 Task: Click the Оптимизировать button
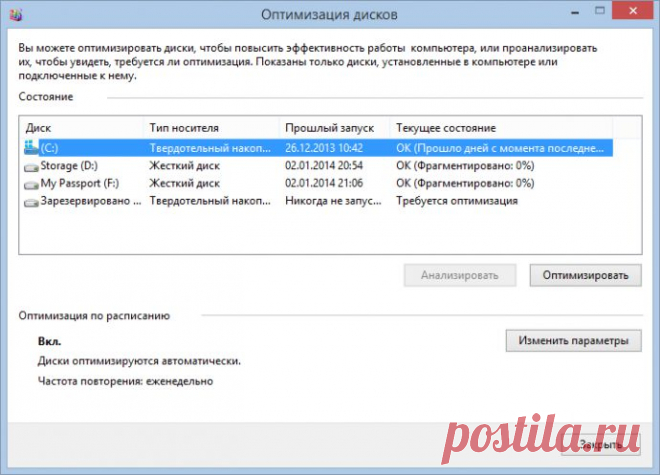pyautogui.click(x=585, y=275)
